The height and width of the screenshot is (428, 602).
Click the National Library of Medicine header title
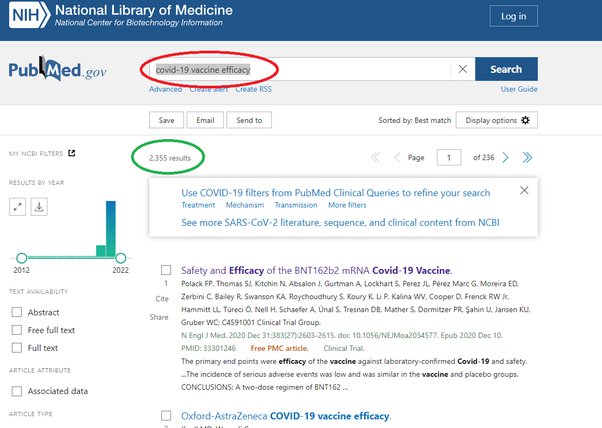click(x=144, y=10)
